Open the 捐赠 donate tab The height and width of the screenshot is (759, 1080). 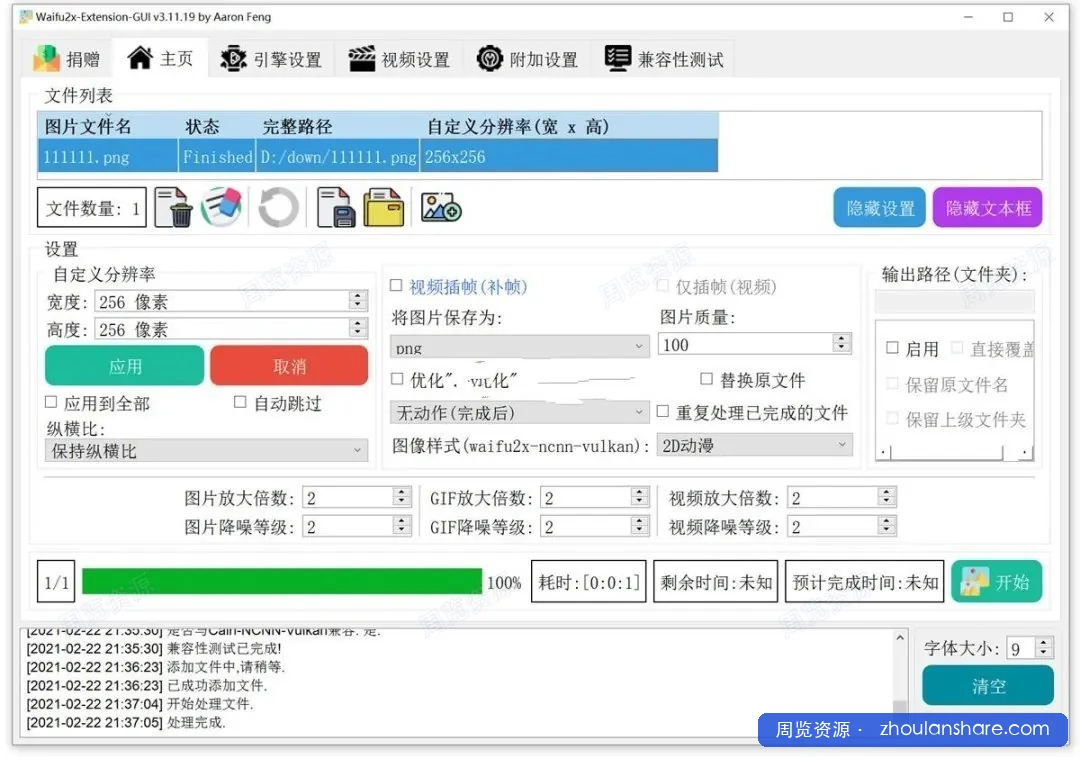(67, 59)
